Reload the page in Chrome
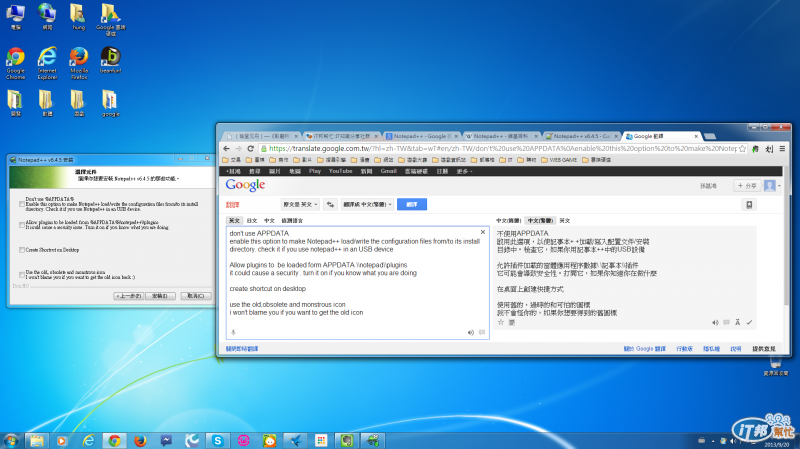 (x=251, y=148)
